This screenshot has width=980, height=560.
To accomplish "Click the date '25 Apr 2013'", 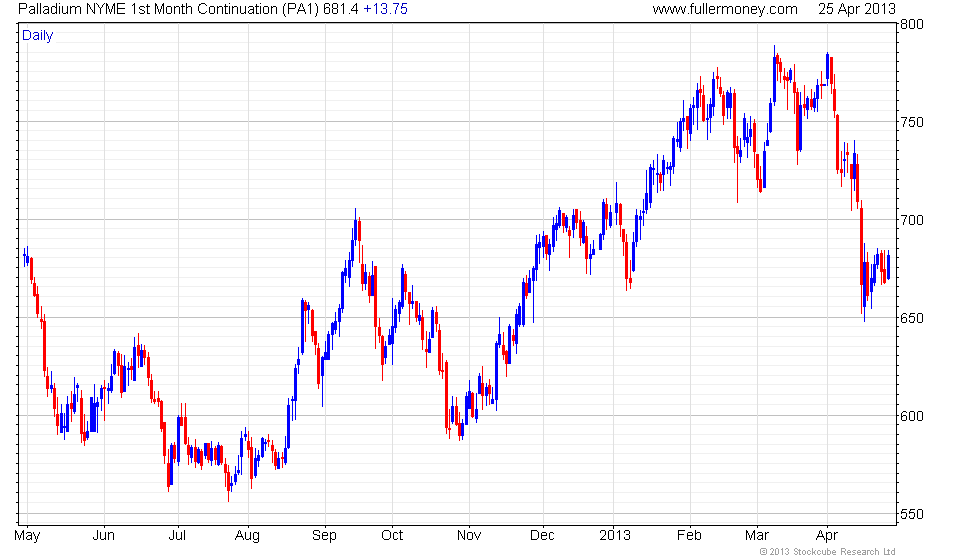I will (857, 9).
